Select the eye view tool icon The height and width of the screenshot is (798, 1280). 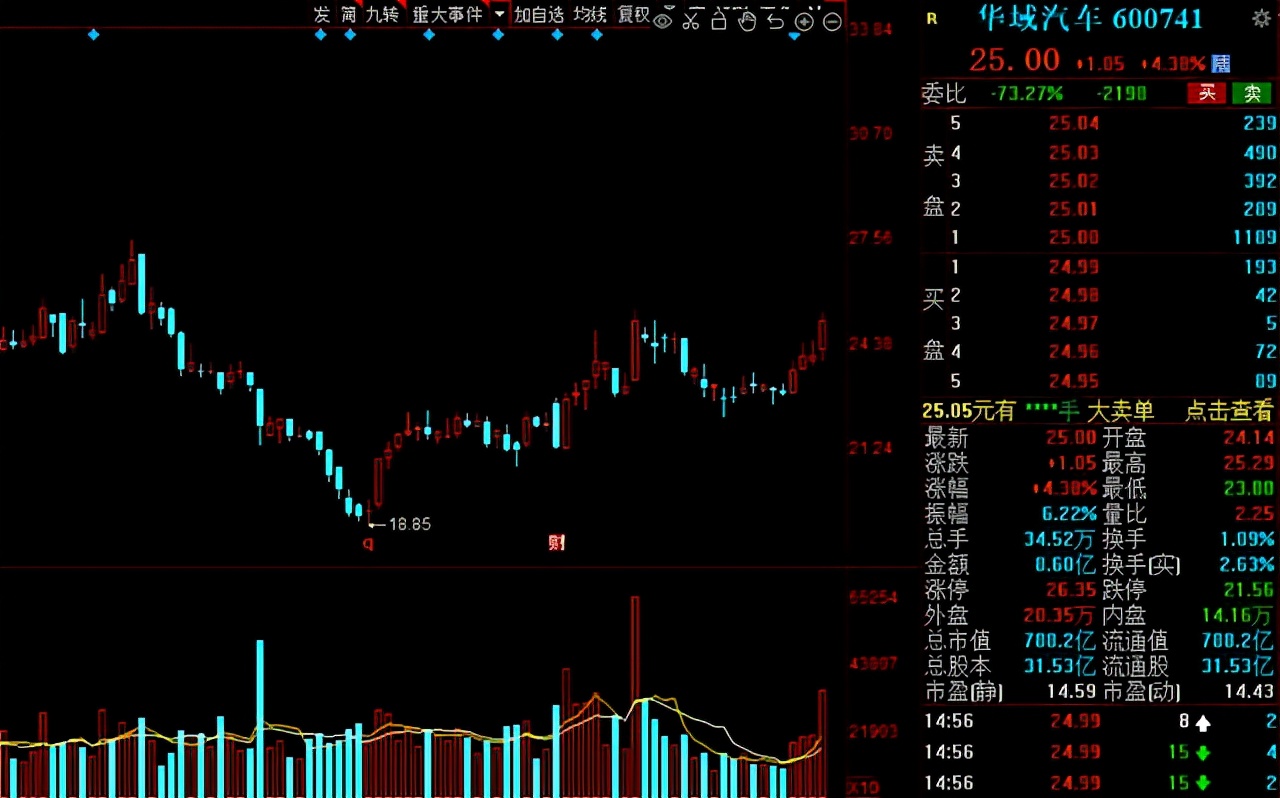tap(663, 20)
